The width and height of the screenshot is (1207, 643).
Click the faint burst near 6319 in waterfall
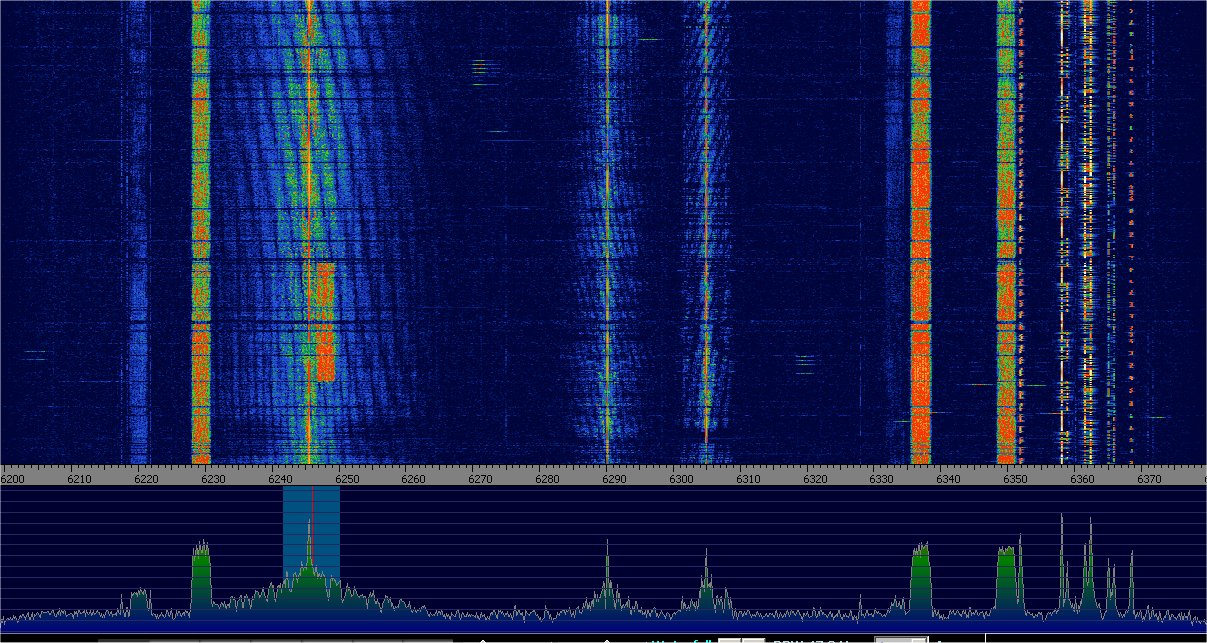click(805, 359)
